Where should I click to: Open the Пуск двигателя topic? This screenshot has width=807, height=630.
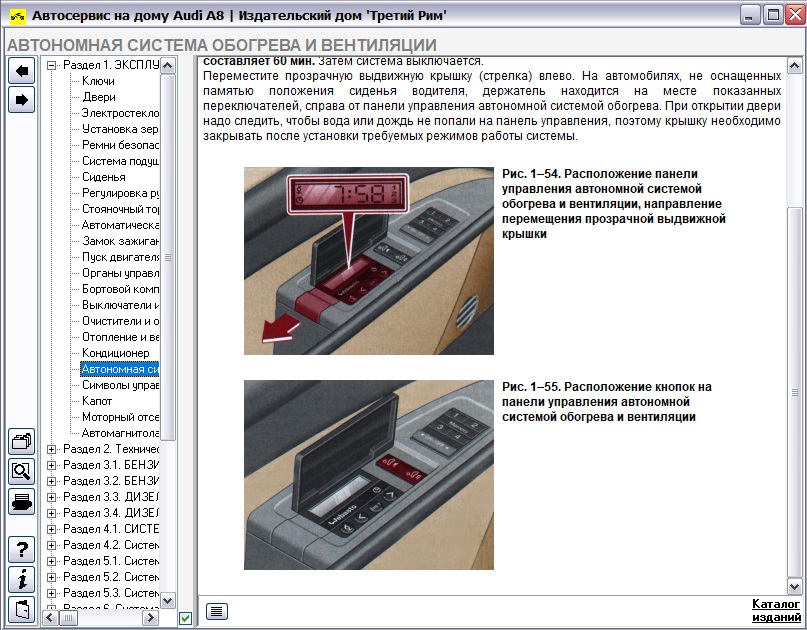click(120, 257)
